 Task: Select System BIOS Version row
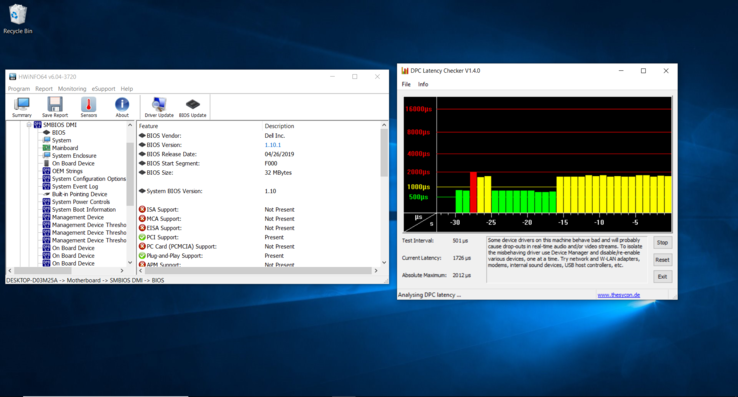pos(258,191)
